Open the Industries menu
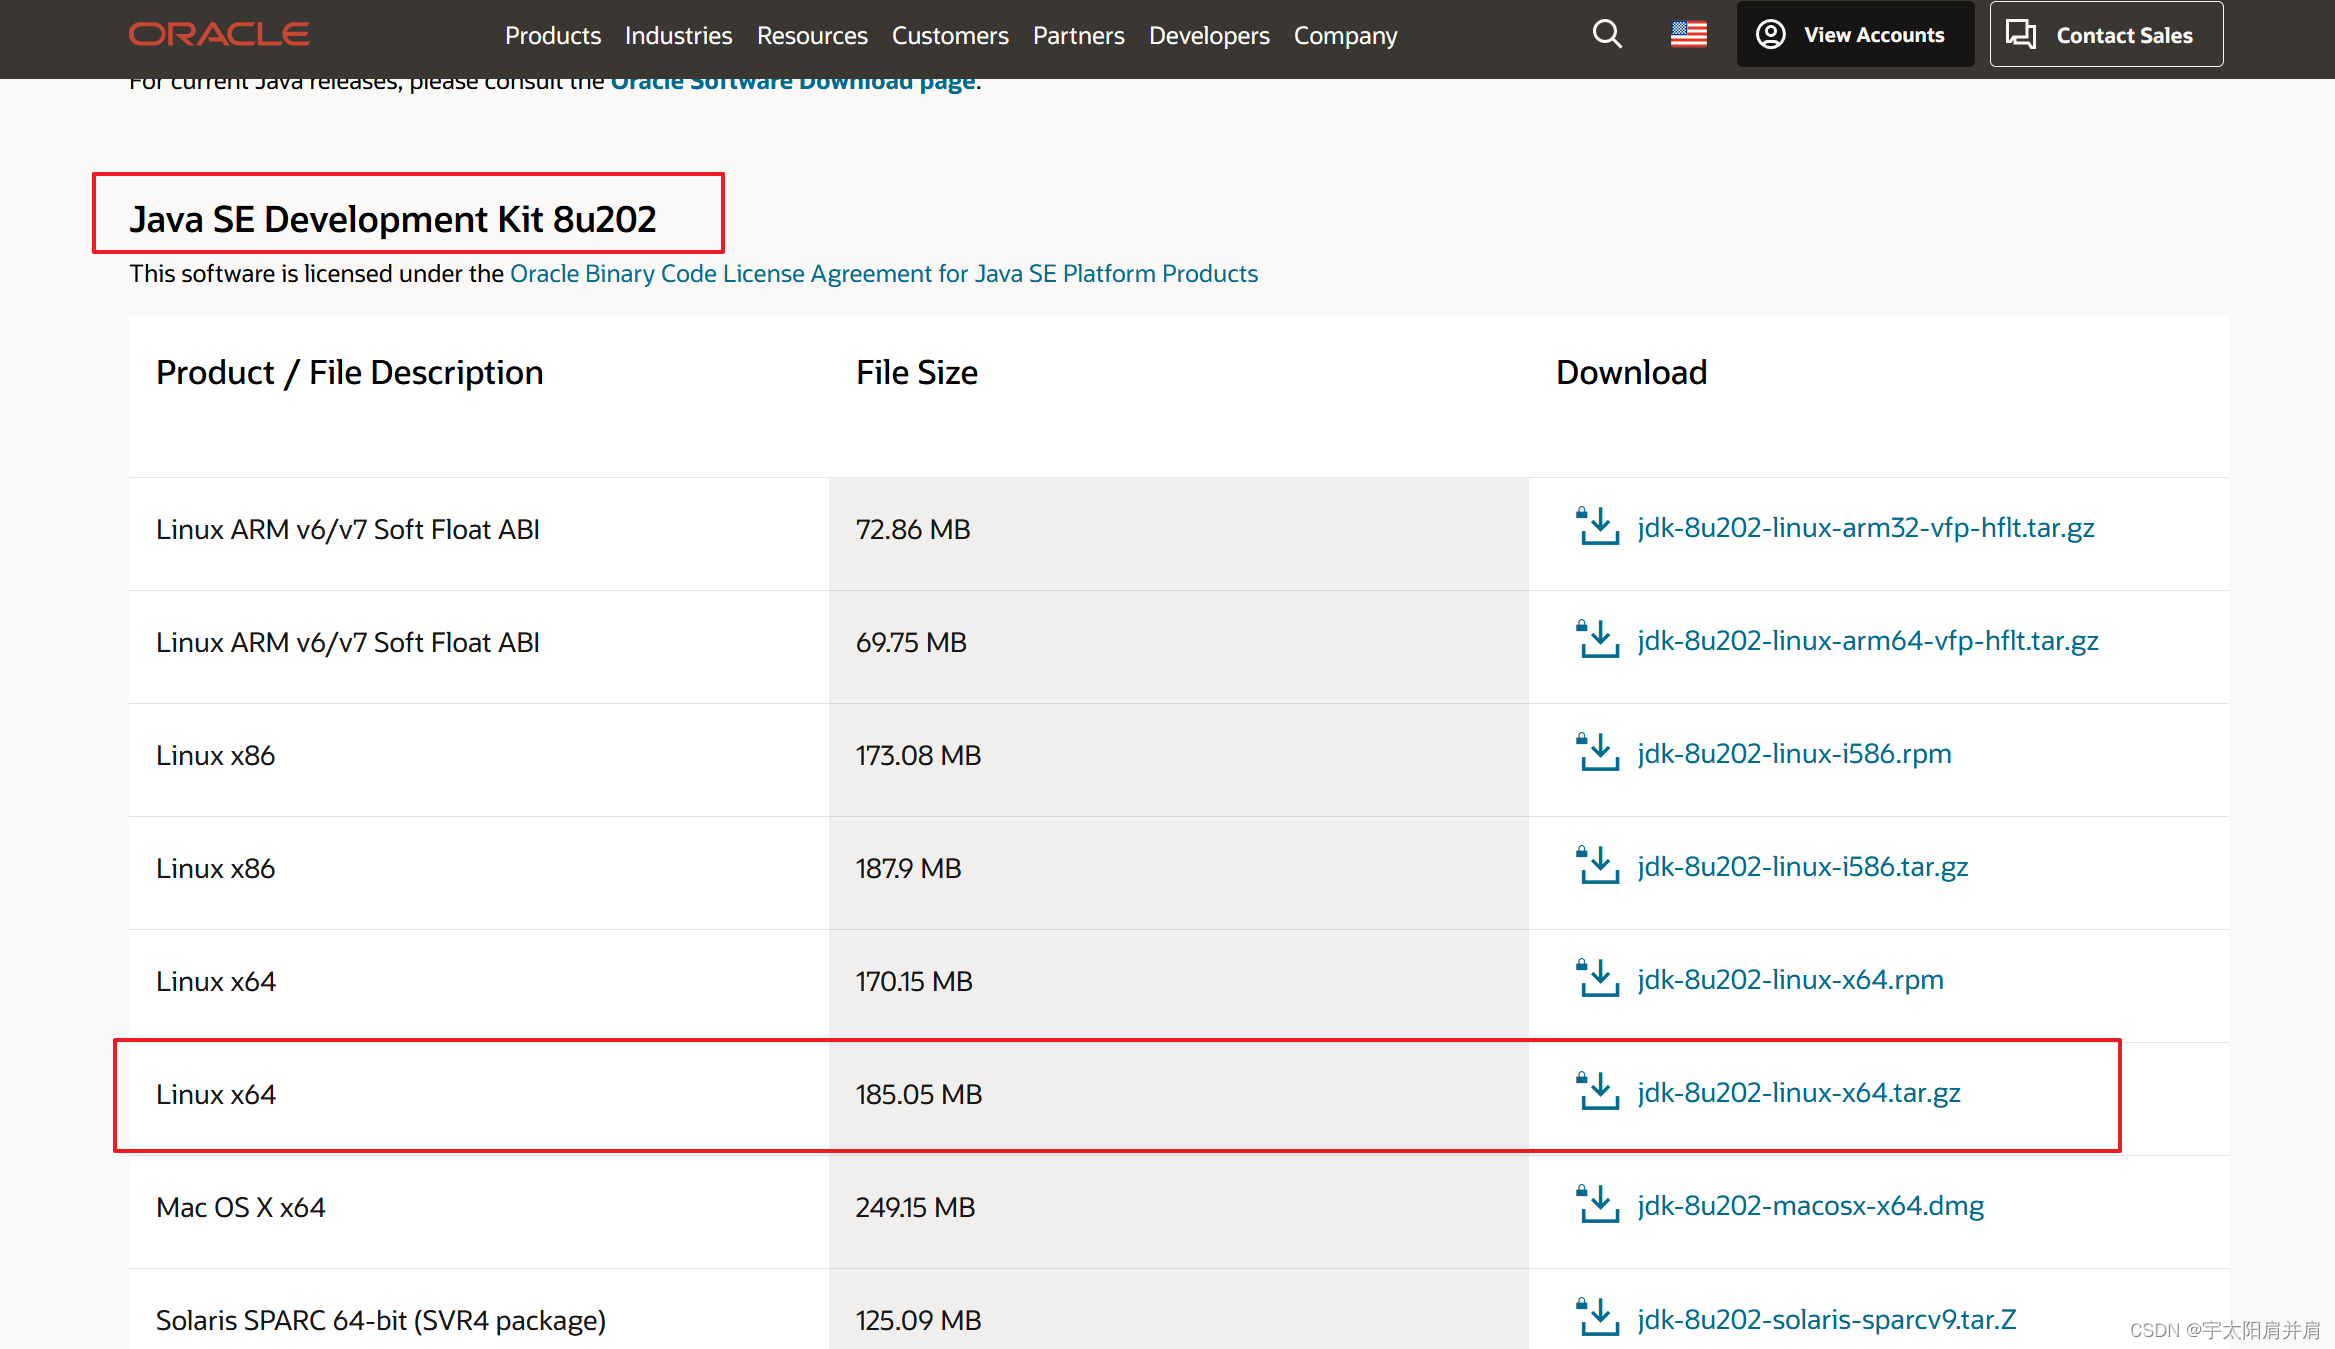This screenshot has width=2335, height=1349. [679, 36]
